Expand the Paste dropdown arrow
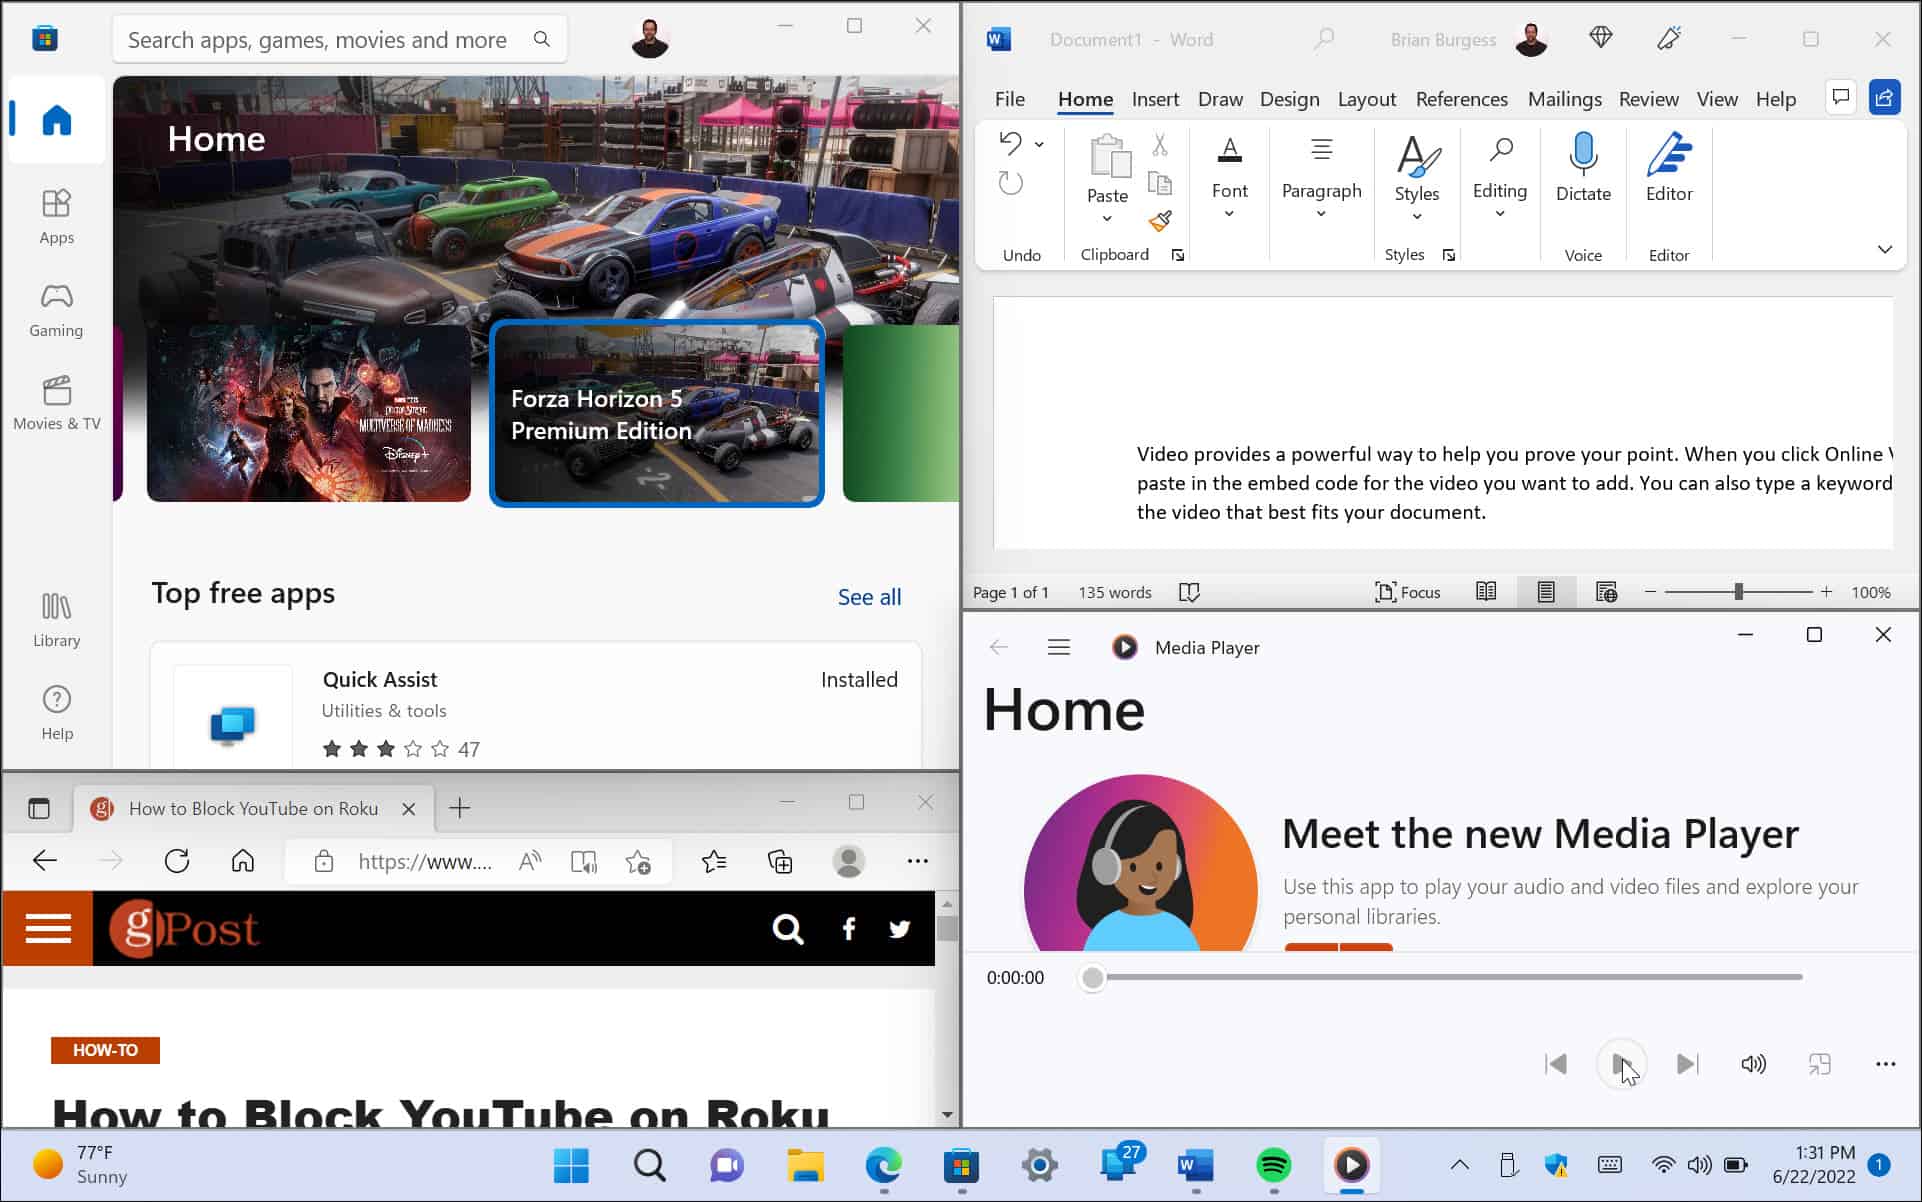Image resolution: width=1922 pixels, height=1202 pixels. [1107, 219]
